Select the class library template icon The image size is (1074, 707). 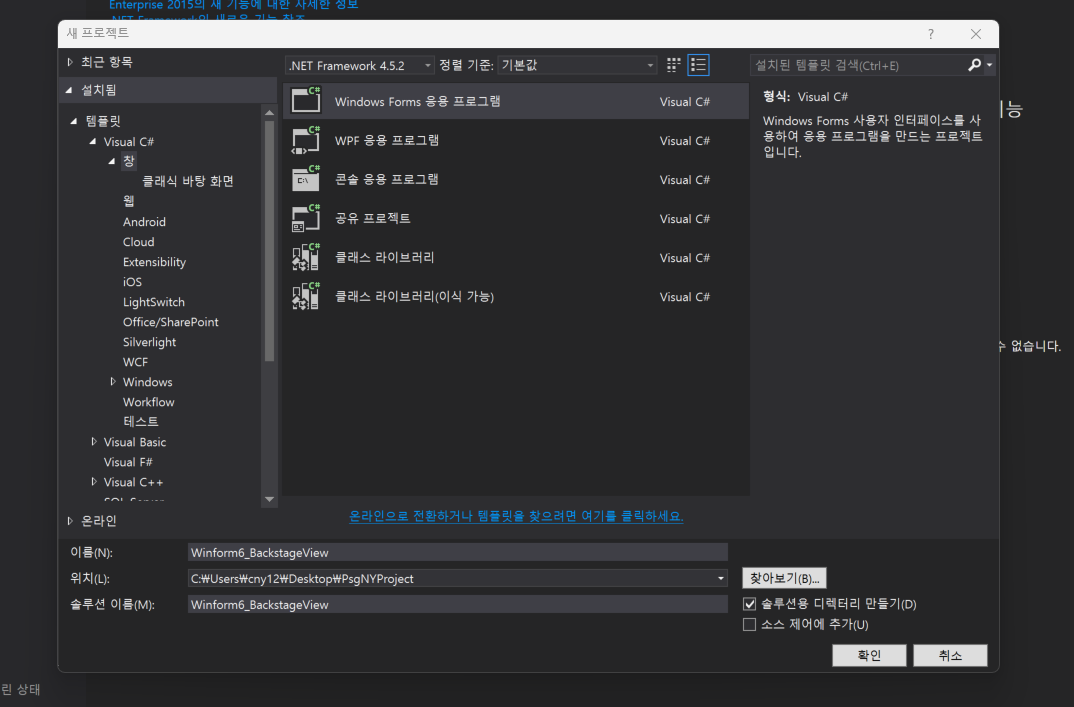pos(305,257)
